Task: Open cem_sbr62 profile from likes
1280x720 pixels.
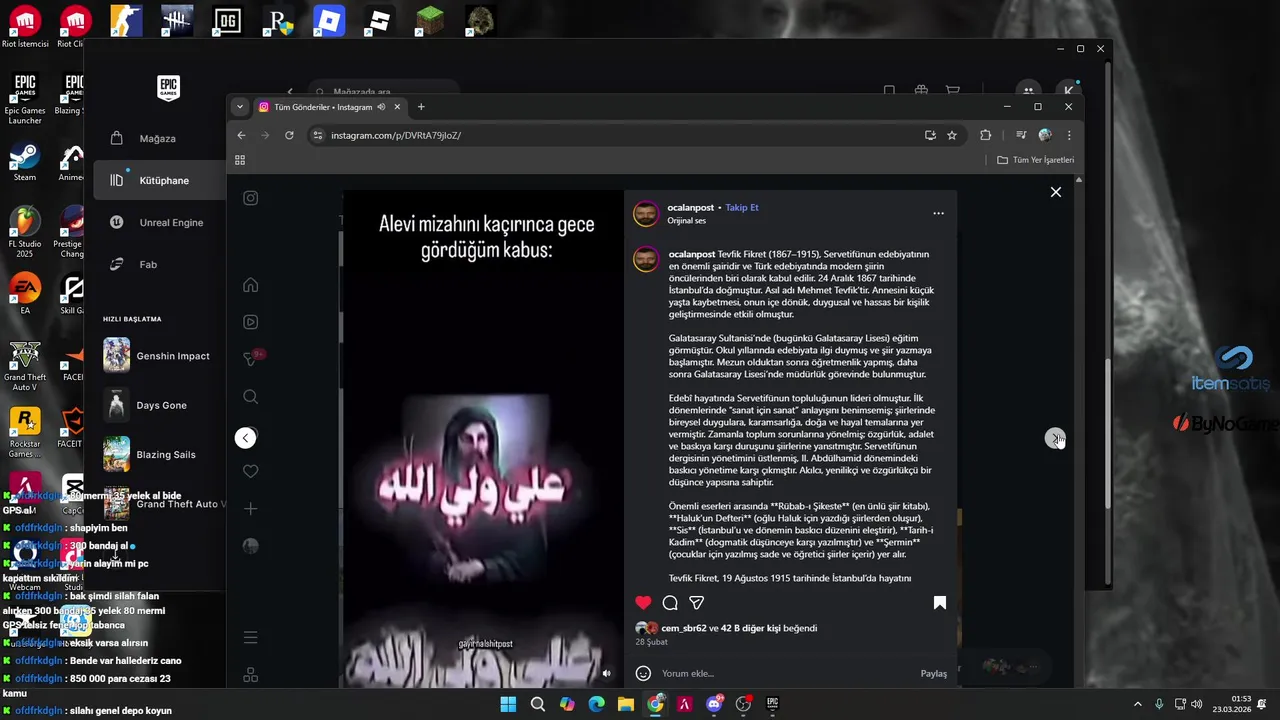Action: coord(684,628)
